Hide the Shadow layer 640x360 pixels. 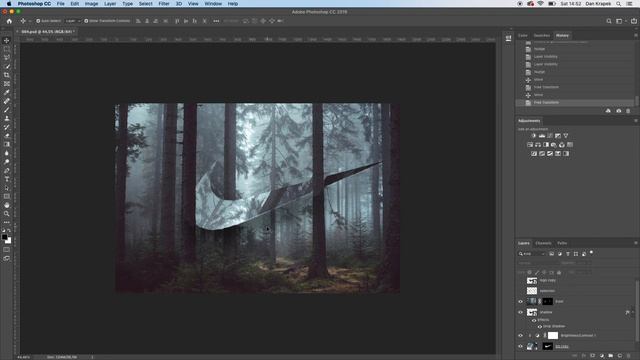click(520, 312)
